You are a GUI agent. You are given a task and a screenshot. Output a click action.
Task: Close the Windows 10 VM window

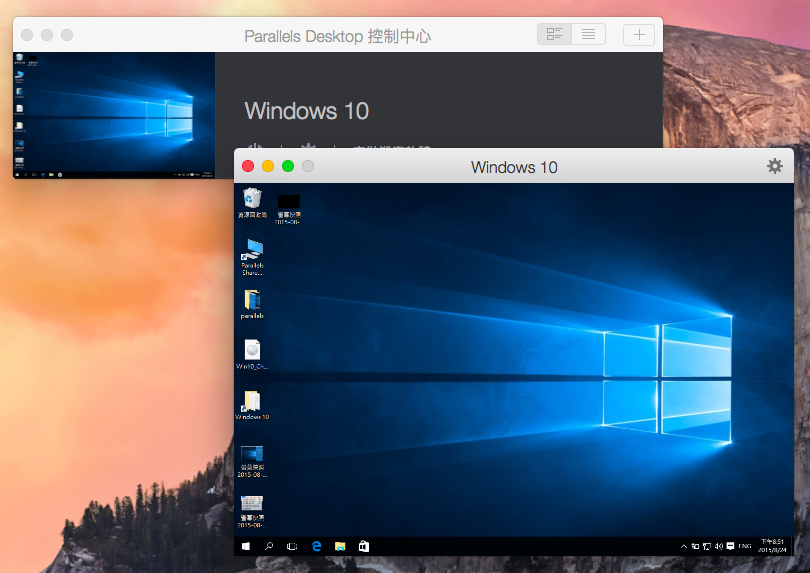pyautogui.click(x=248, y=166)
